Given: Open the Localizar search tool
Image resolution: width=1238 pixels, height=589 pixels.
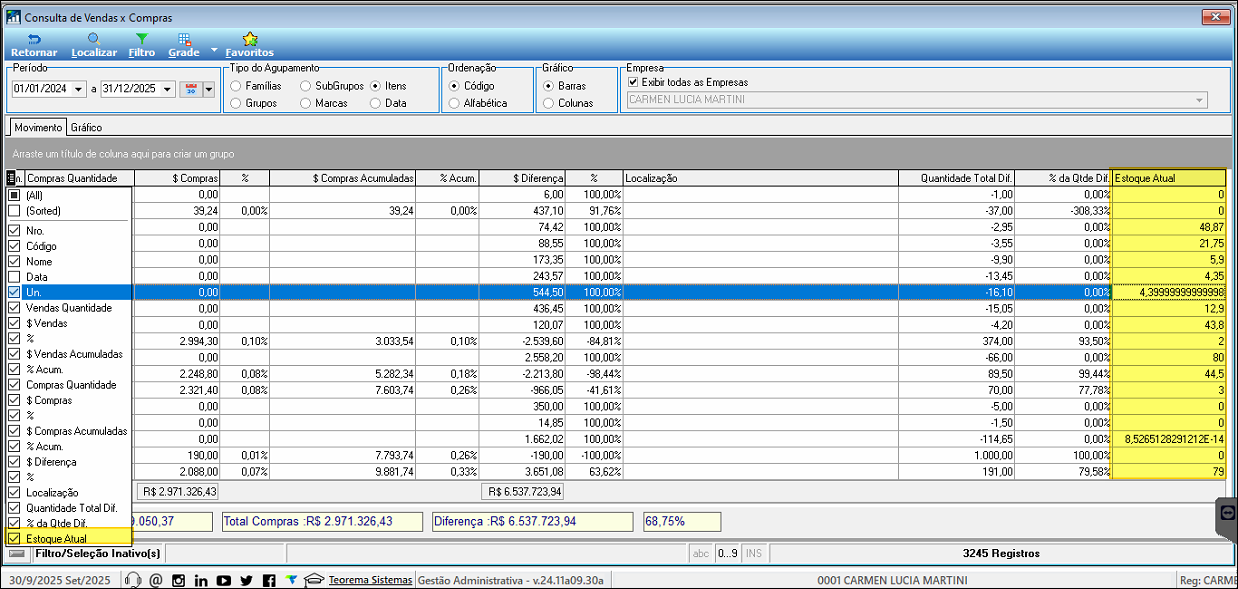Looking at the screenshot, I should (x=94, y=44).
